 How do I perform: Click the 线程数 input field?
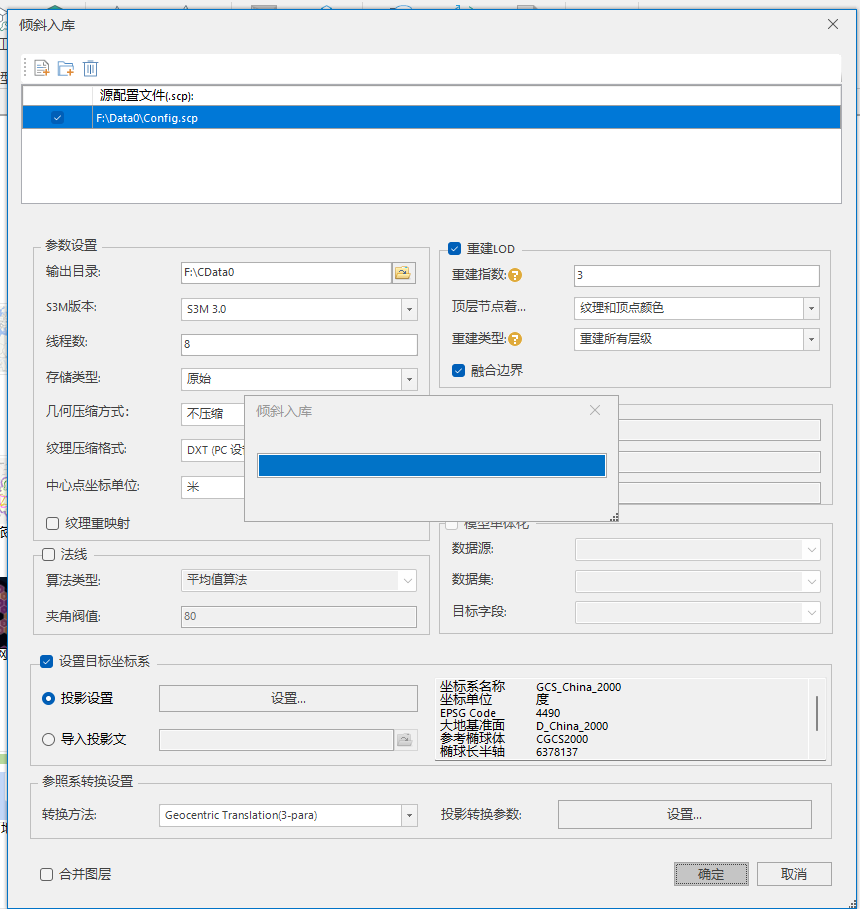298,345
